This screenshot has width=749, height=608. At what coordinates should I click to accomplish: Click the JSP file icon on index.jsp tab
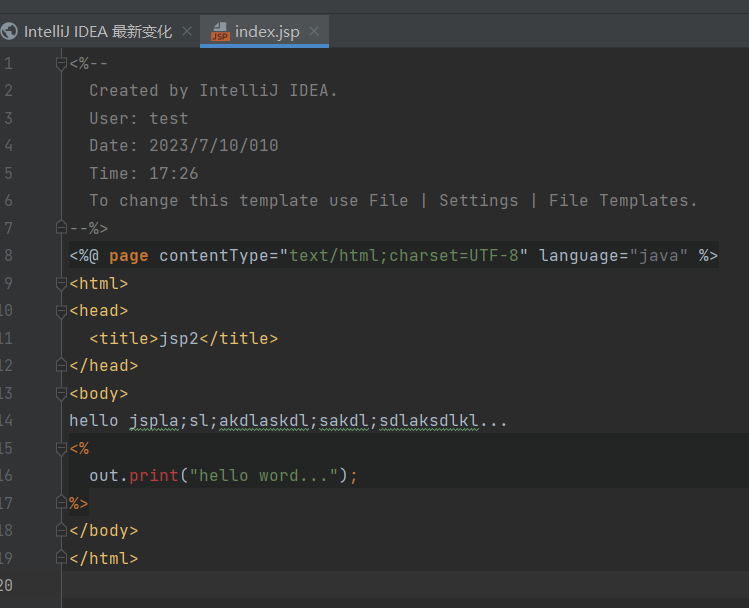[x=219, y=32]
